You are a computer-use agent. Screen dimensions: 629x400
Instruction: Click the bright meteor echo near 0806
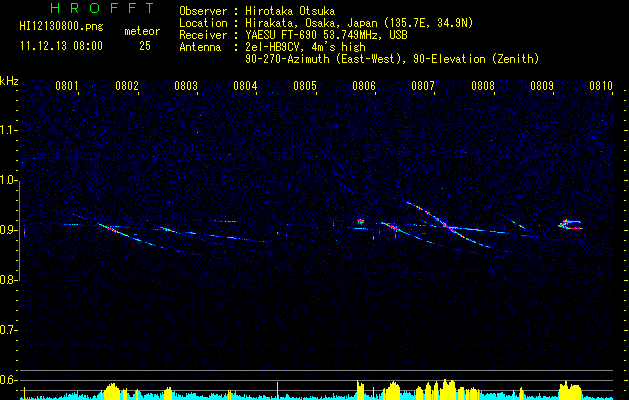360,221
